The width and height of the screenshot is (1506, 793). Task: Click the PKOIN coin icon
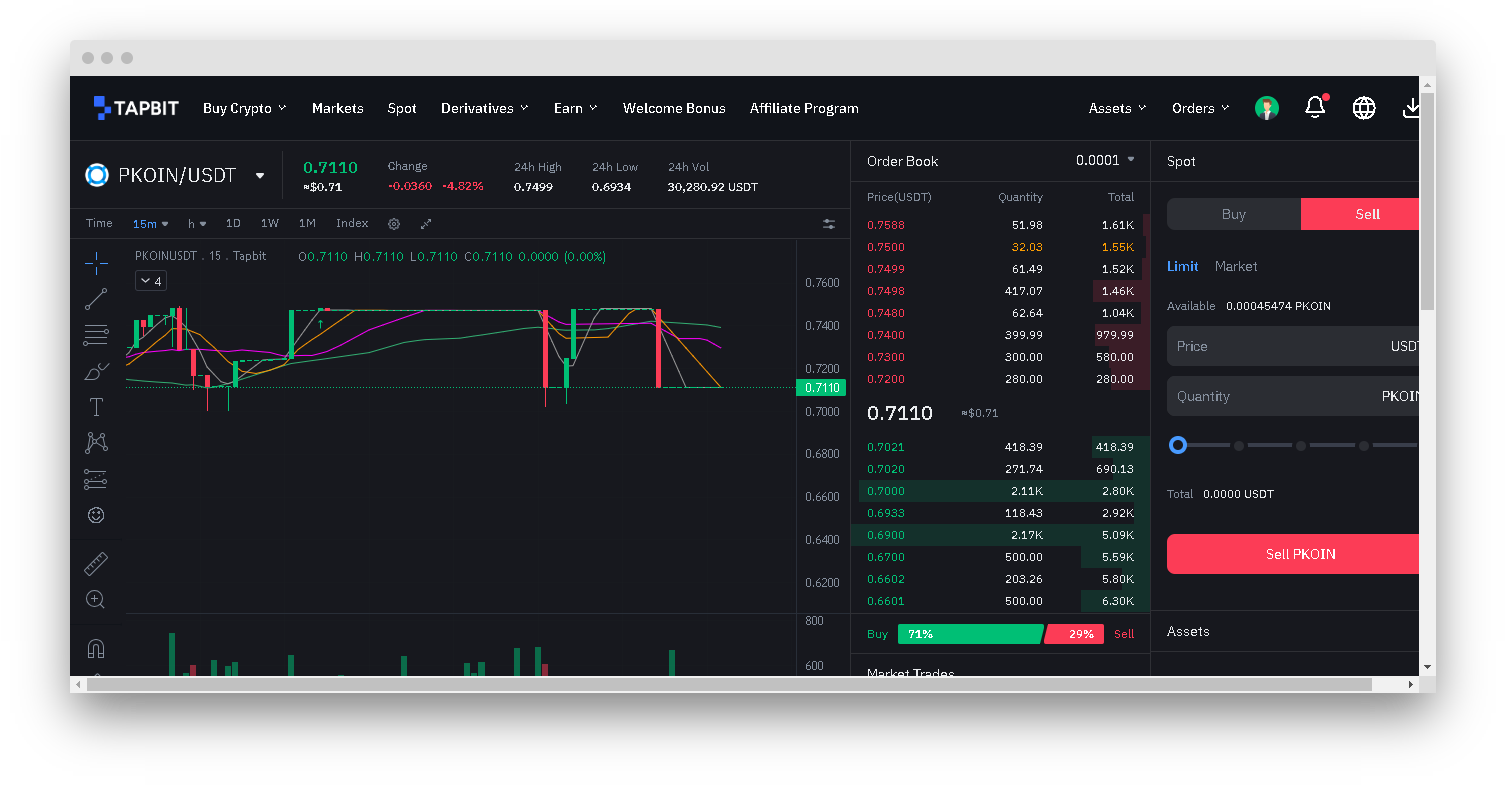[x=97, y=175]
